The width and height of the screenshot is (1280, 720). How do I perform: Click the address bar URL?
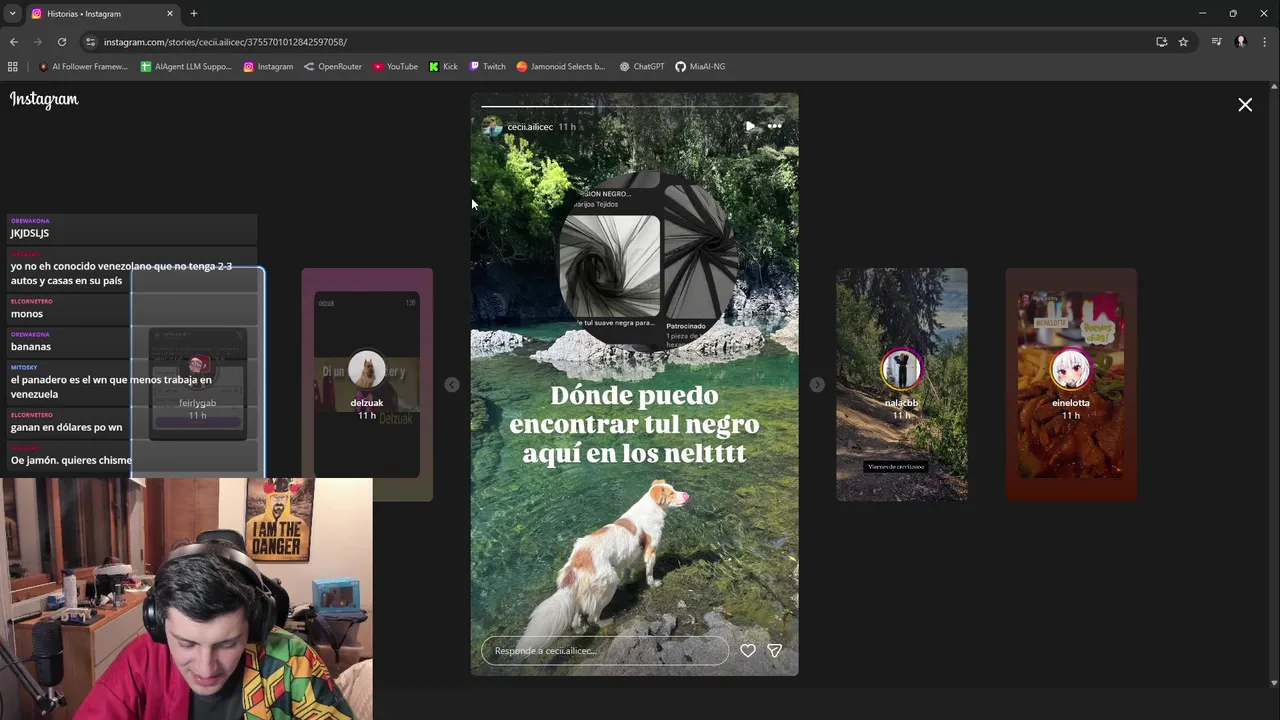pyautogui.click(x=225, y=42)
